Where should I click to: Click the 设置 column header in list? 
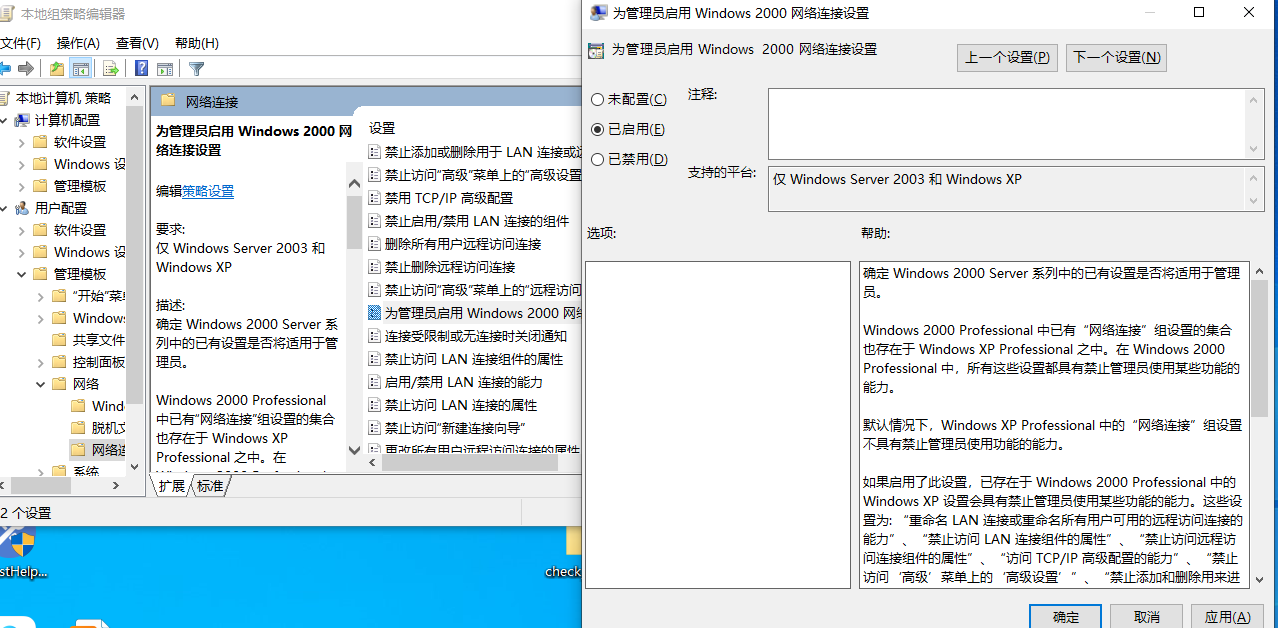pyautogui.click(x=382, y=128)
